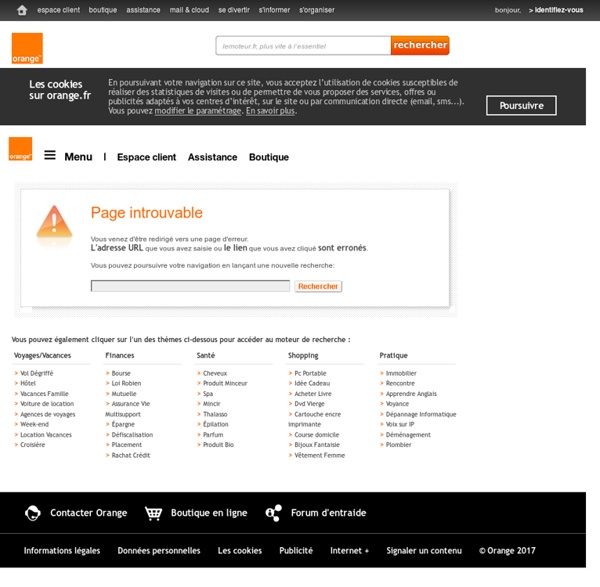
Task: Click the Forum d'entraide icon
Action: (x=274, y=513)
